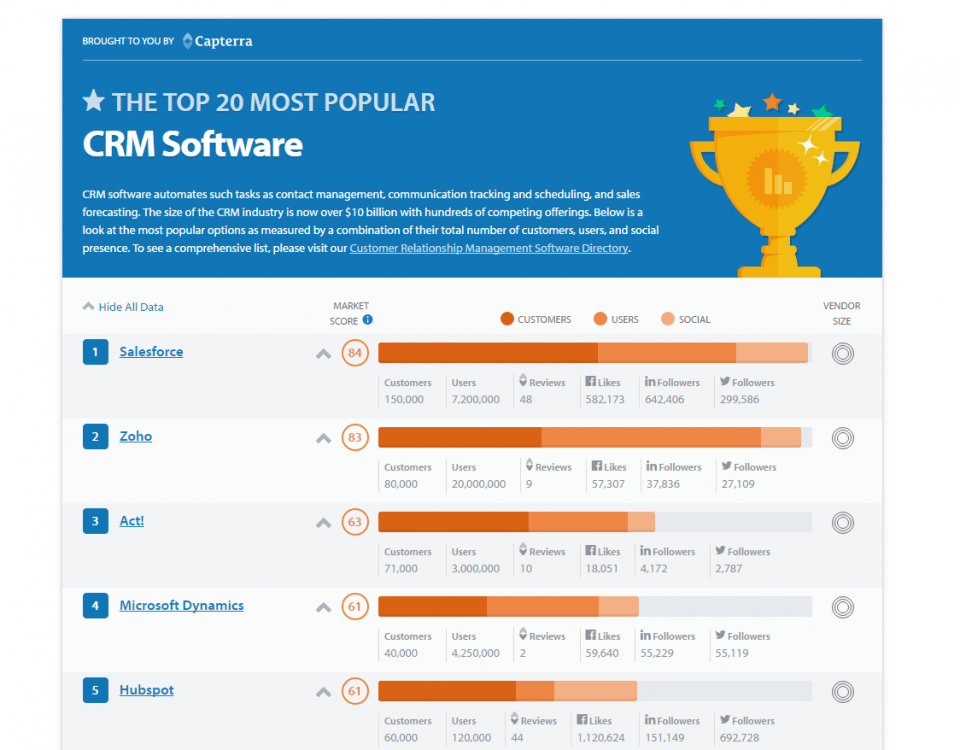The image size is (960, 750).
Task: Click Hubspot Facebook Likes icon
Action: [582, 719]
